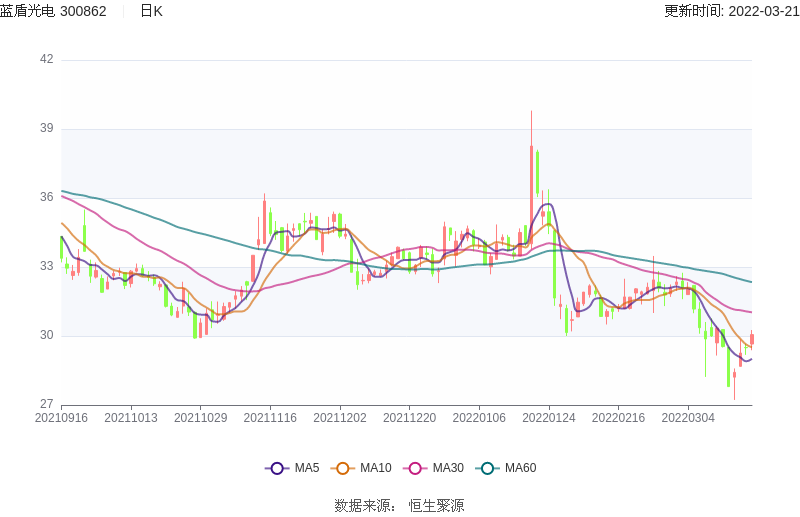Toggle the MA5 legend marker
Image resolution: width=800 pixels, height=517 pixels.
(x=278, y=468)
